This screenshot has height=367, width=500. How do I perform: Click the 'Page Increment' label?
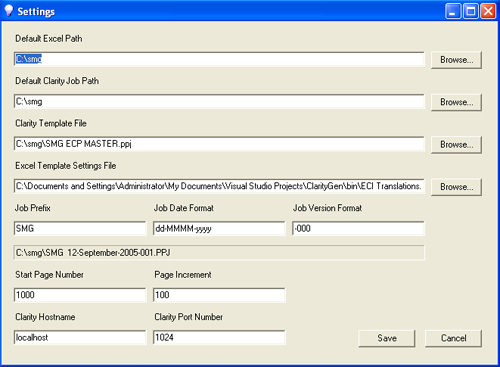[183, 275]
